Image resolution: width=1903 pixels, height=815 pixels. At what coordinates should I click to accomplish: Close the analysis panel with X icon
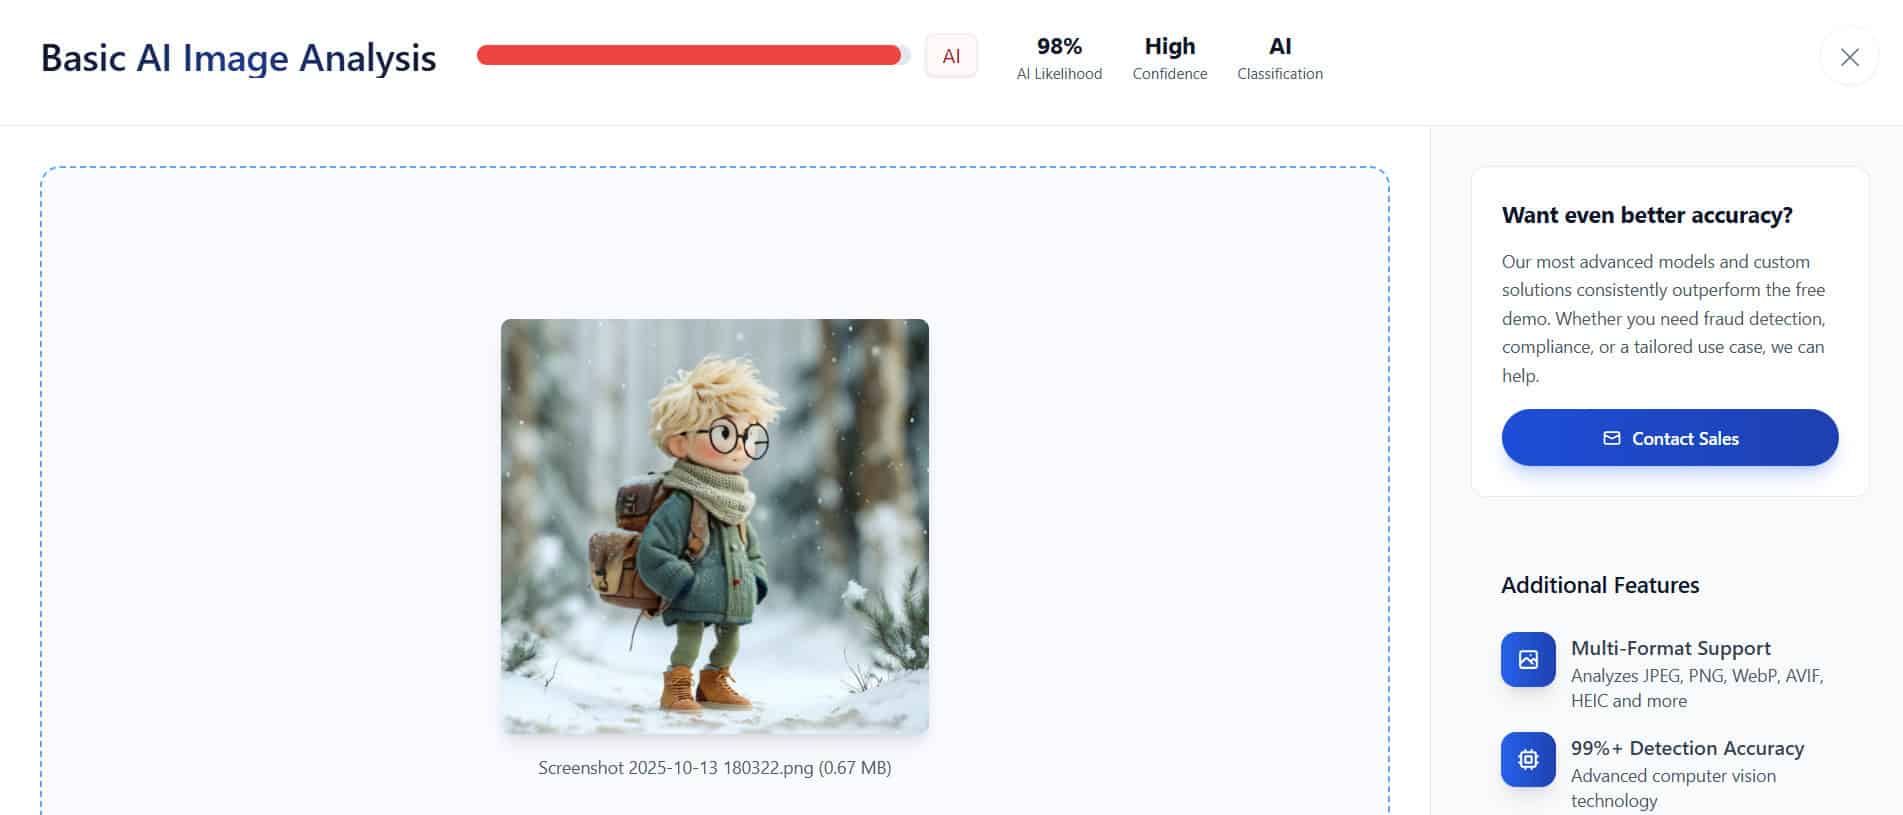click(x=1849, y=57)
